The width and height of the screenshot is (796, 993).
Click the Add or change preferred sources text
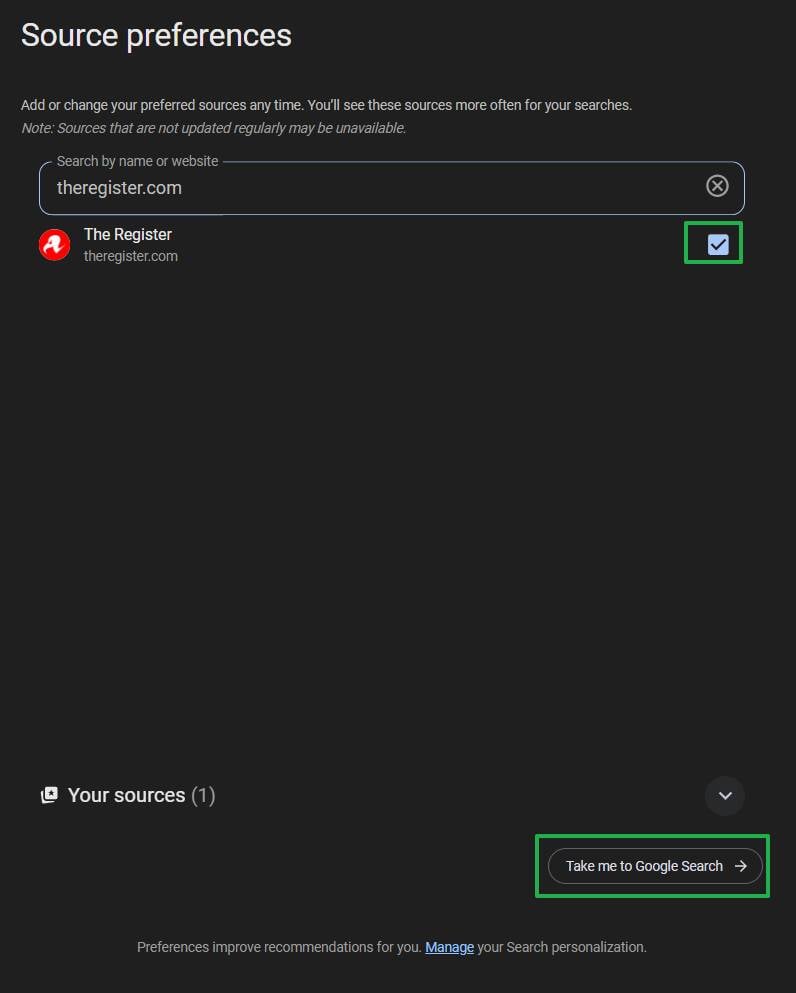tap(326, 105)
